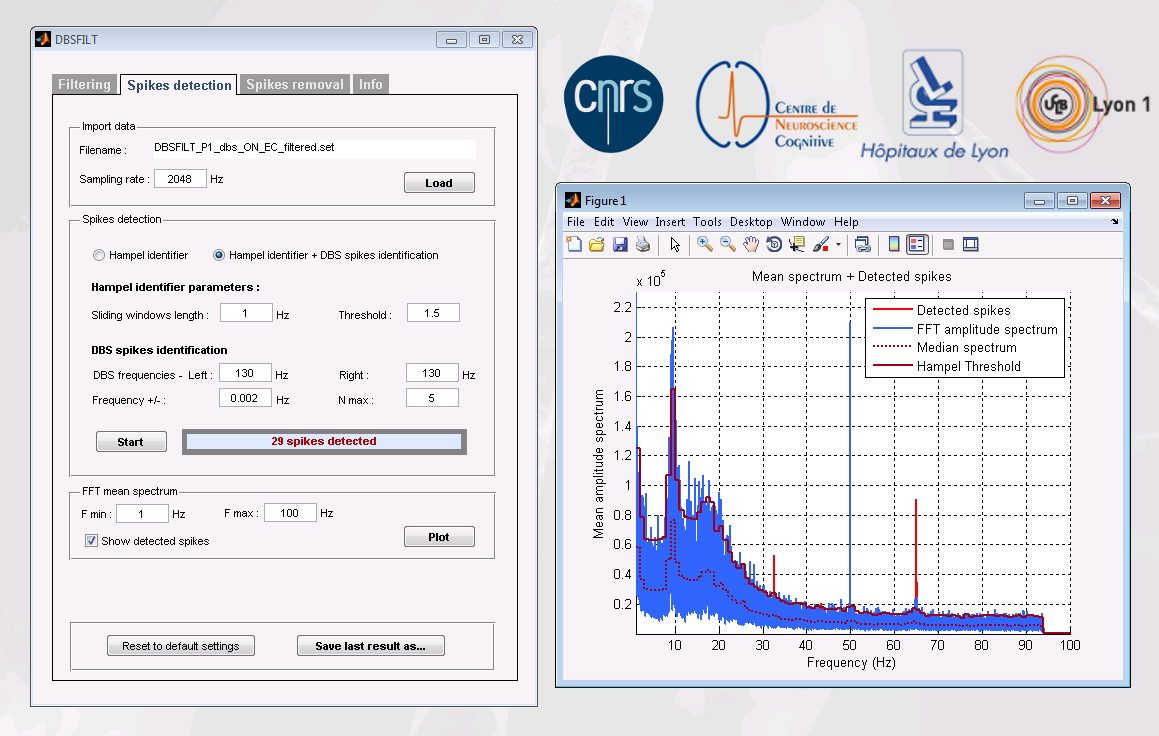This screenshot has height=736, width=1159.
Task: Click Open File folder icon in Figure 1
Action: click(597, 244)
